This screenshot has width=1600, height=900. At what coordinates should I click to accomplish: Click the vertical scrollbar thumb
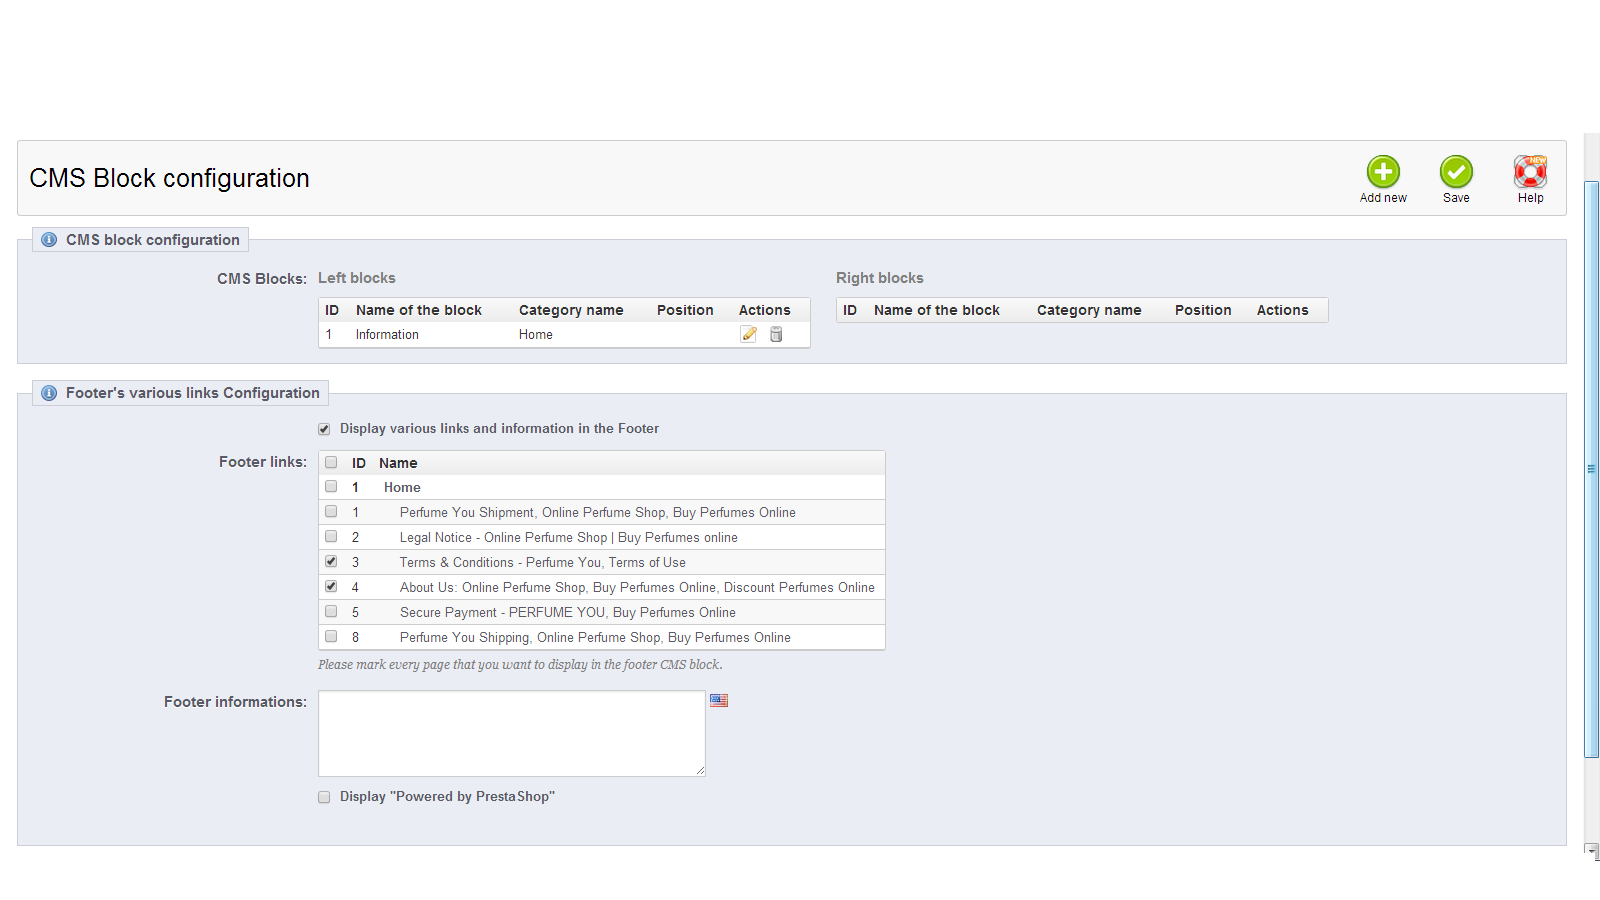click(x=1592, y=469)
